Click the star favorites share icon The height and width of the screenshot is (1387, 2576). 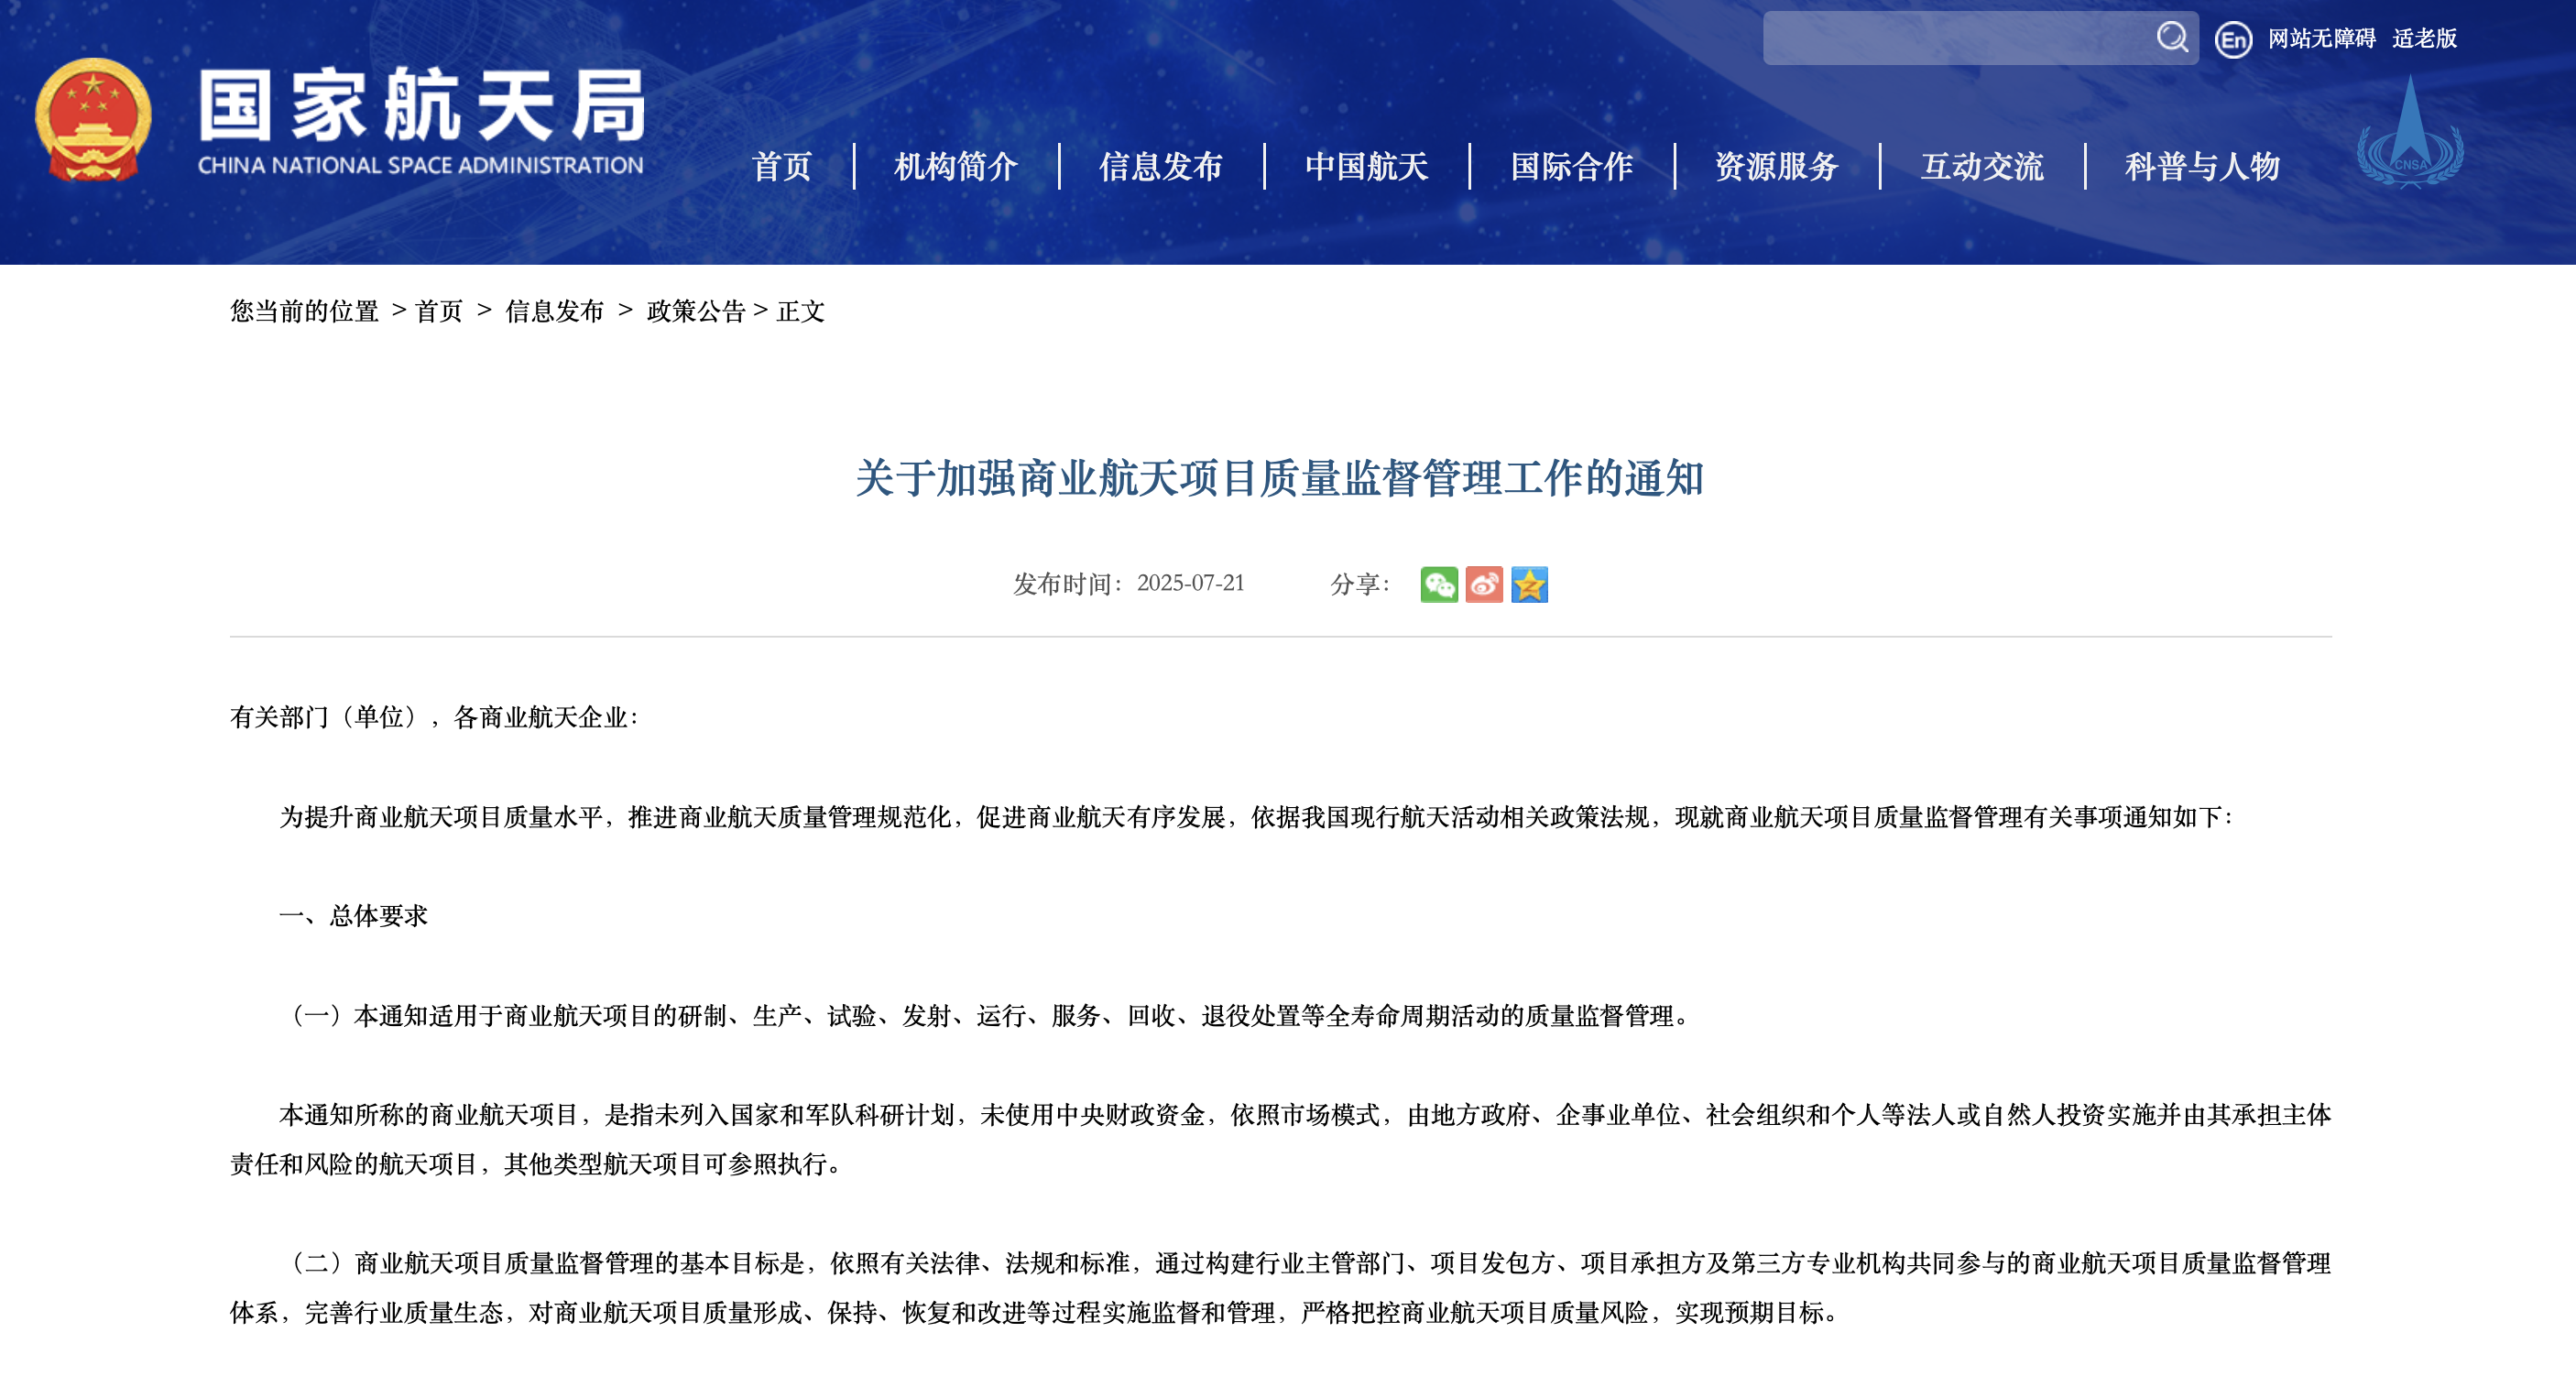pos(1529,584)
